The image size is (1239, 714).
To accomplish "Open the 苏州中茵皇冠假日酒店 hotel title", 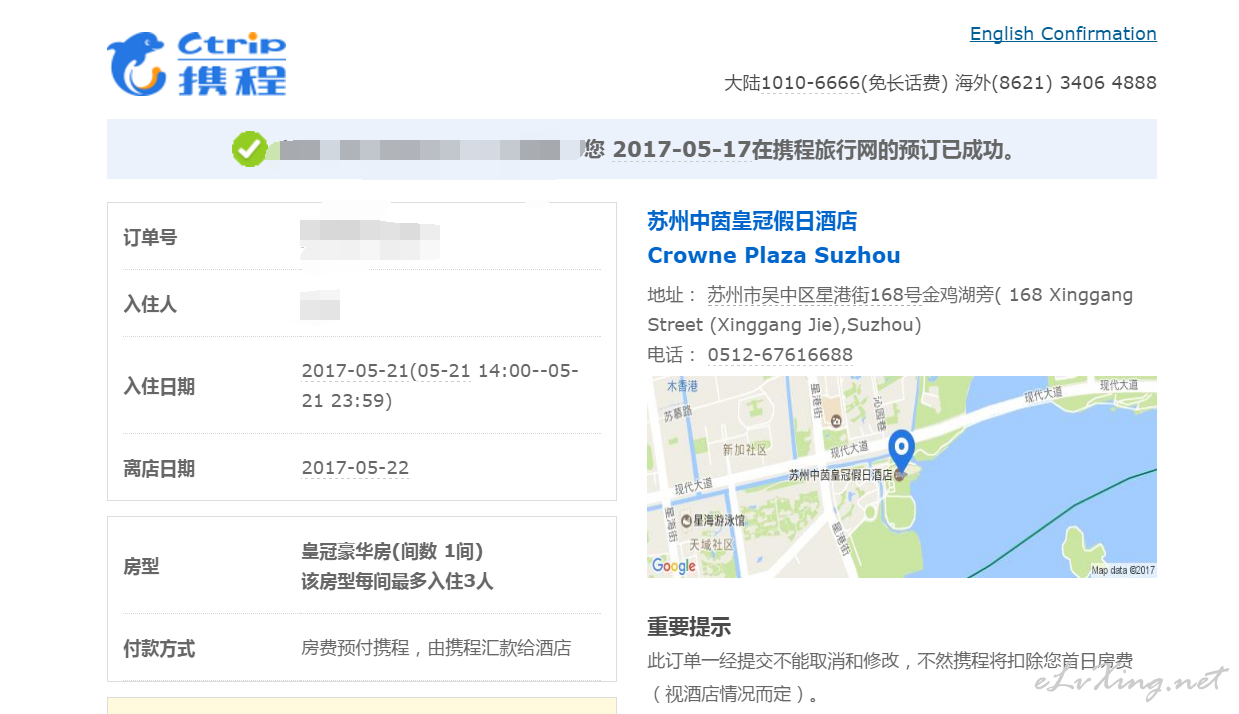I will click(x=752, y=221).
